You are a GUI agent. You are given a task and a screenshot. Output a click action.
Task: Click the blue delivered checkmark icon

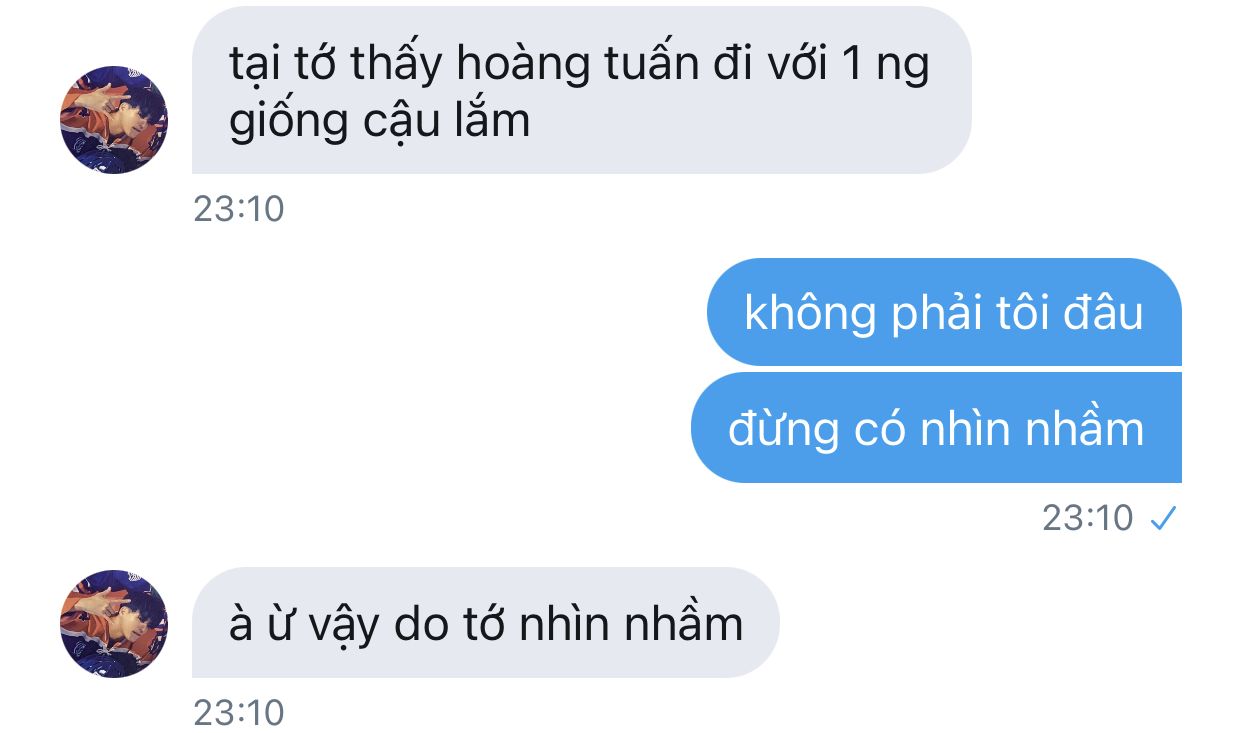[x=1163, y=518]
